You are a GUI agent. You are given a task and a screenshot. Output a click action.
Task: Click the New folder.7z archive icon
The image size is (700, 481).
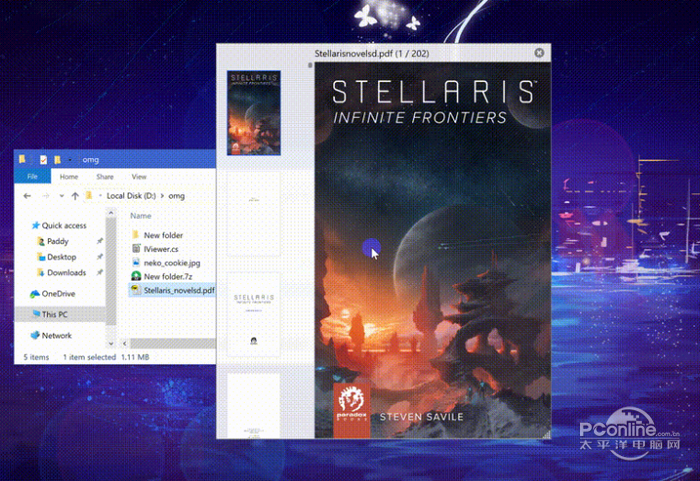coord(136,276)
